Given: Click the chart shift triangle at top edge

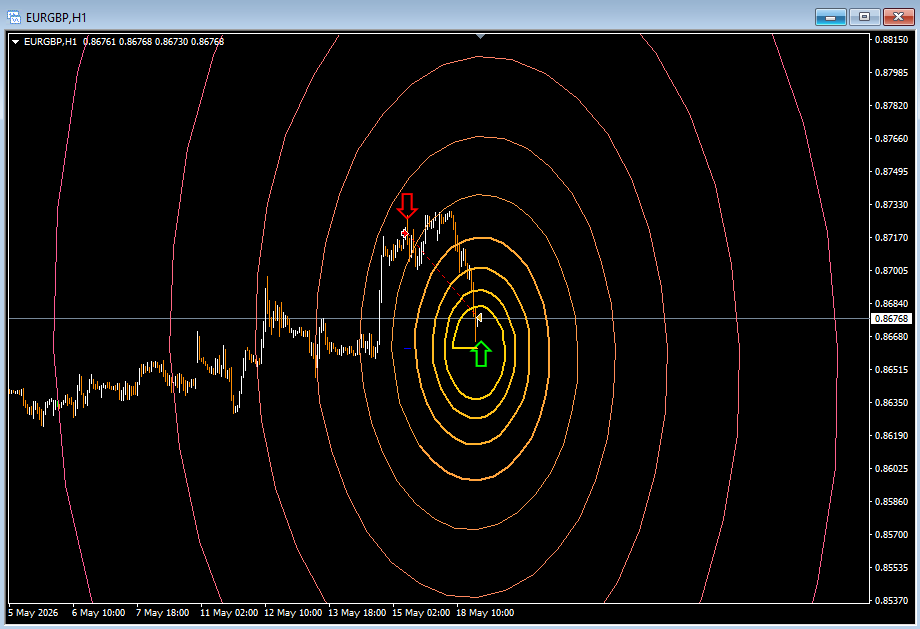Looking at the screenshot, I should click(x=481, y=36).
